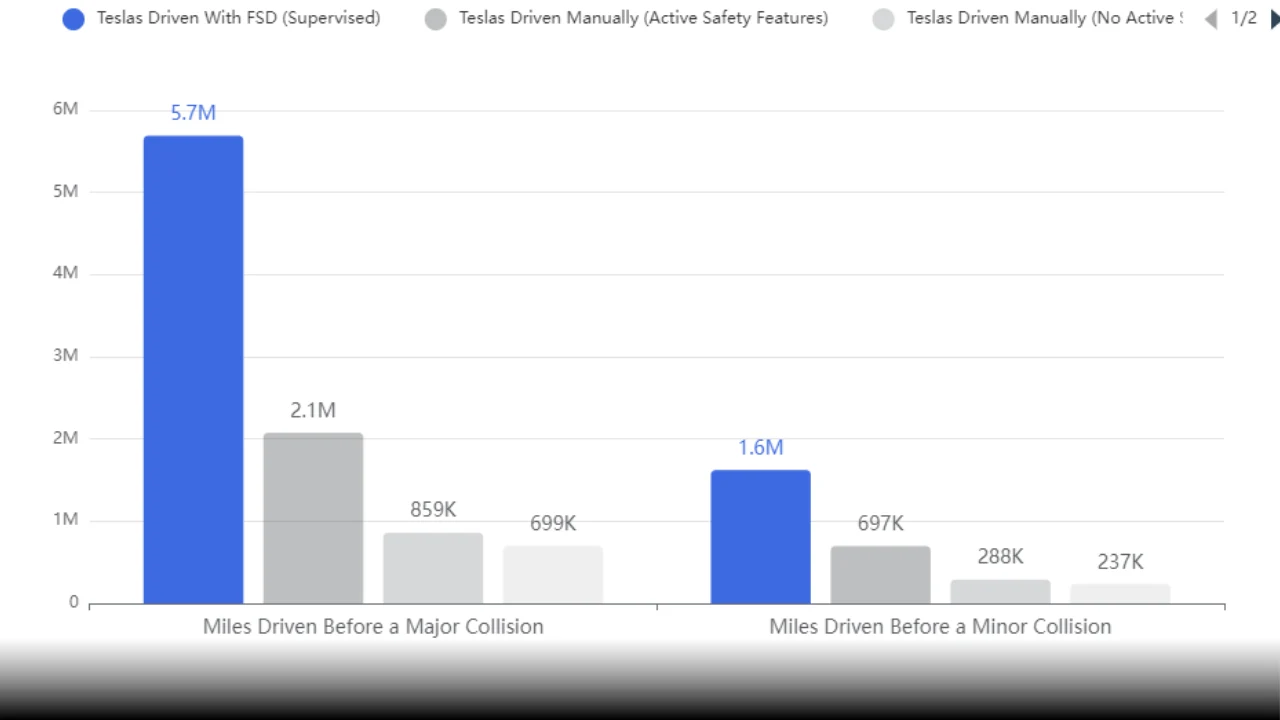This screenshot has width=1280, height=720.
Task: Click the 859K data label
Action: (x=433, y=510)
